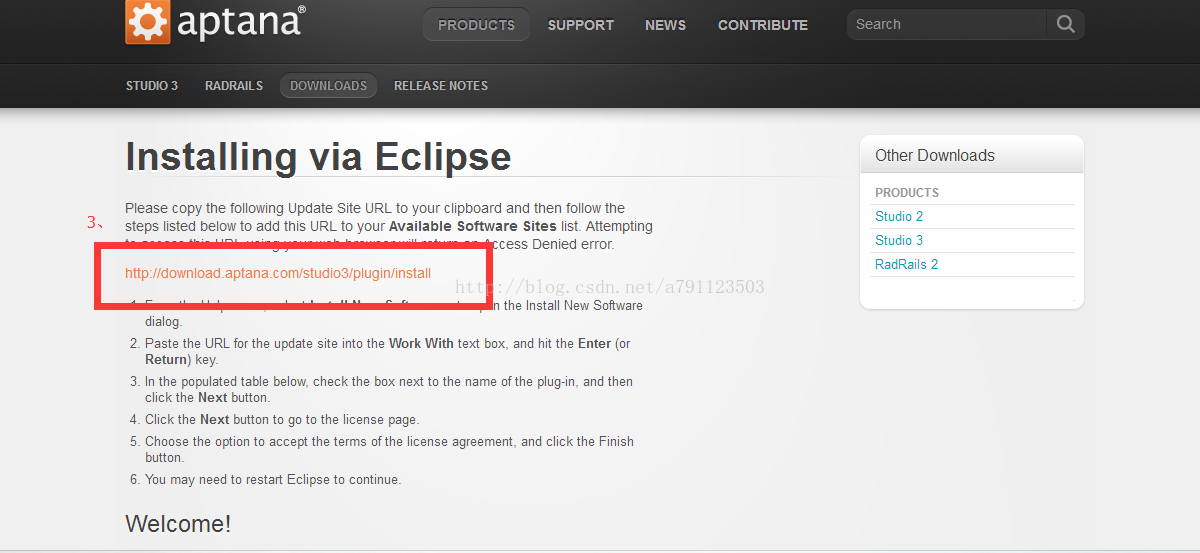
Task: Open the NEWS menu
Action: point(666,25)
